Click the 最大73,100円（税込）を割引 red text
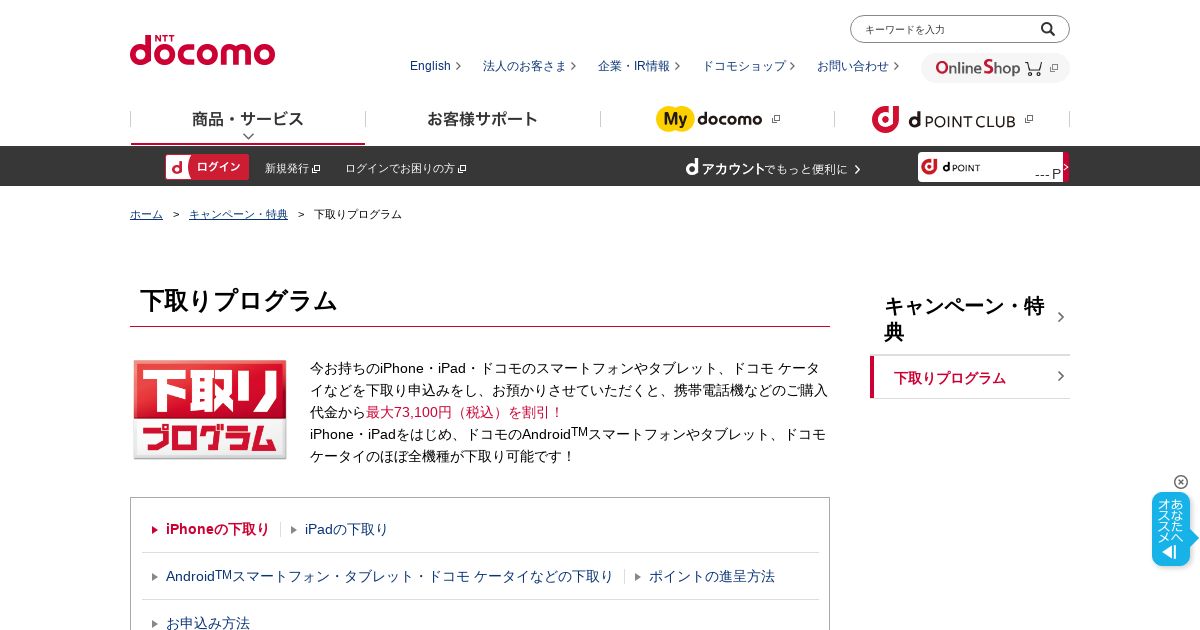The height and width of the screenshot is (630, 1200). [x=465, y=412]
